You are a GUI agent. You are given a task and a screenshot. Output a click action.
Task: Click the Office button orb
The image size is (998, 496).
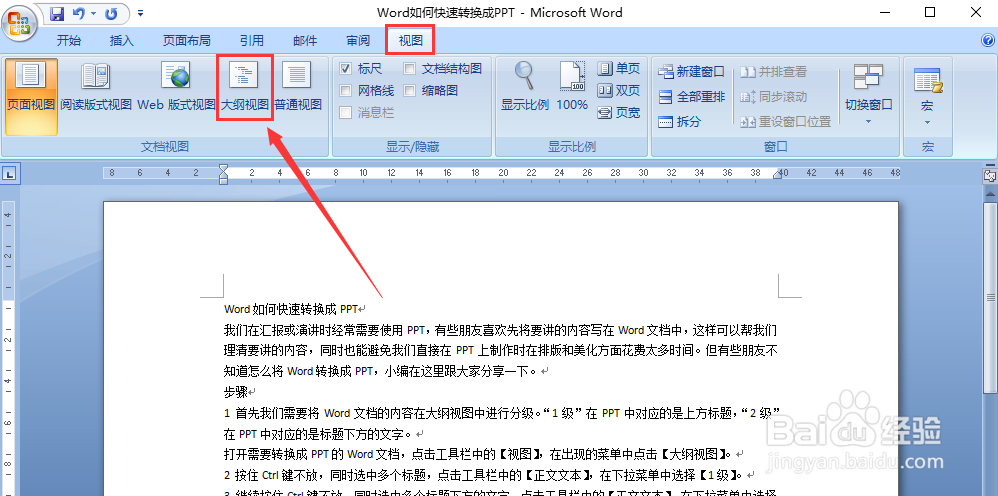pos(18,22)
